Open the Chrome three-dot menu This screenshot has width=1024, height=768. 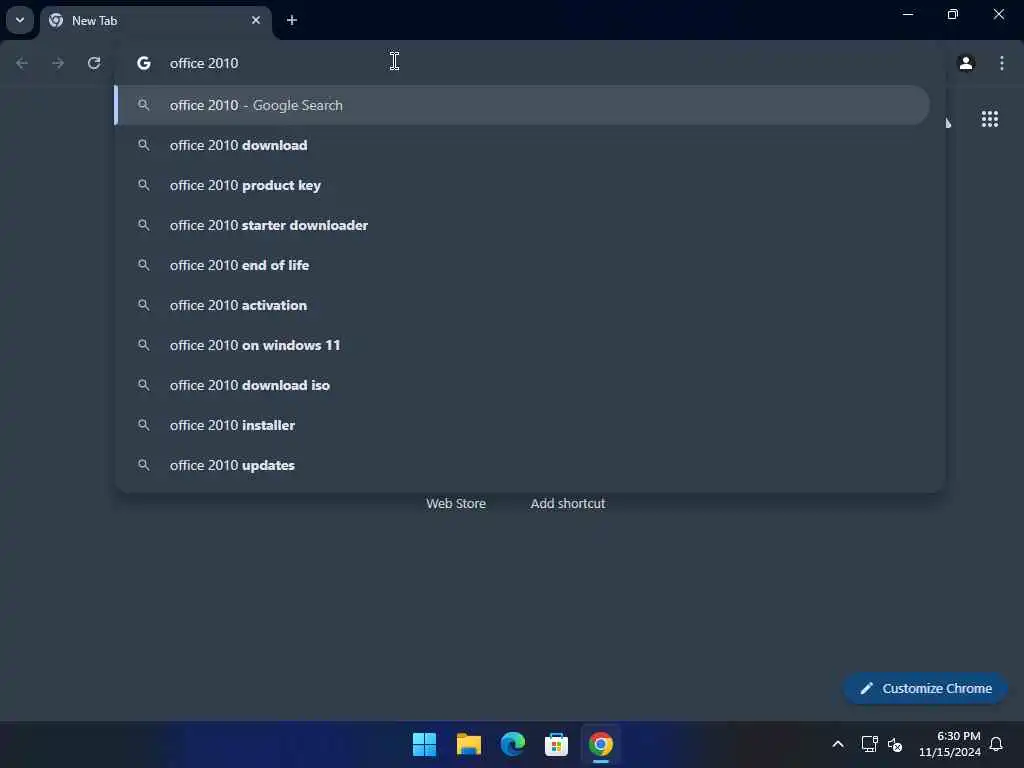(1001, 63)
